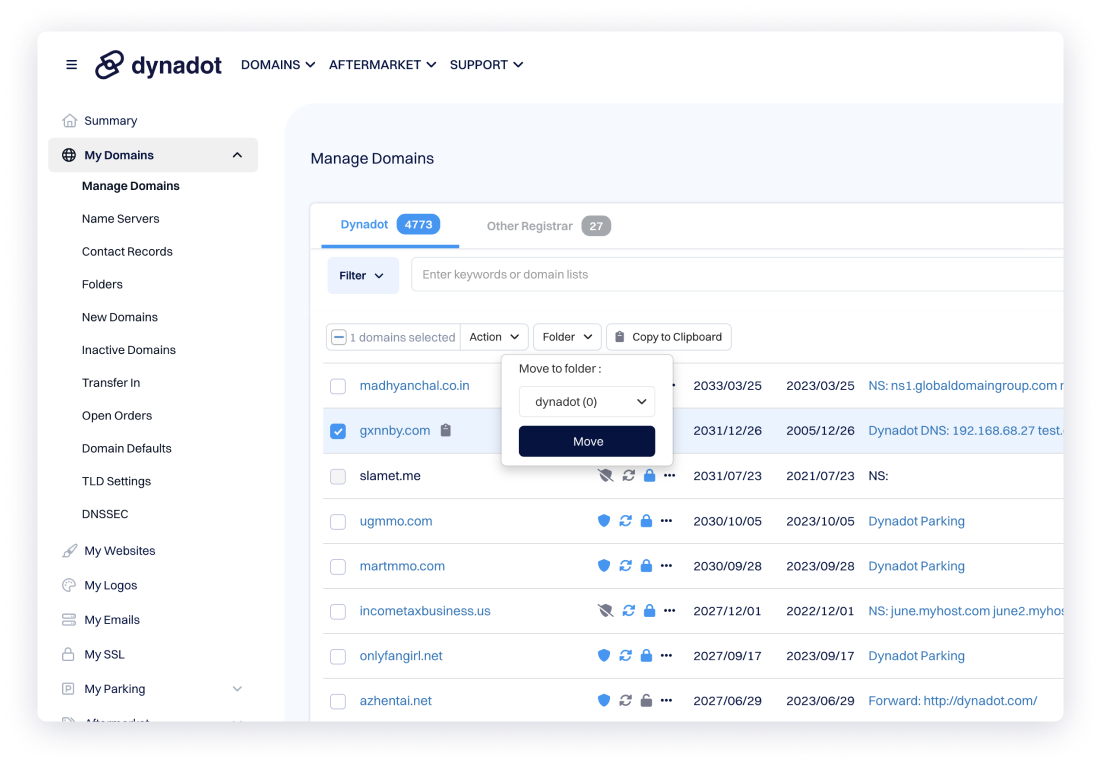Click the privacy shield icon for ugmmo.com

coord(604,521)
